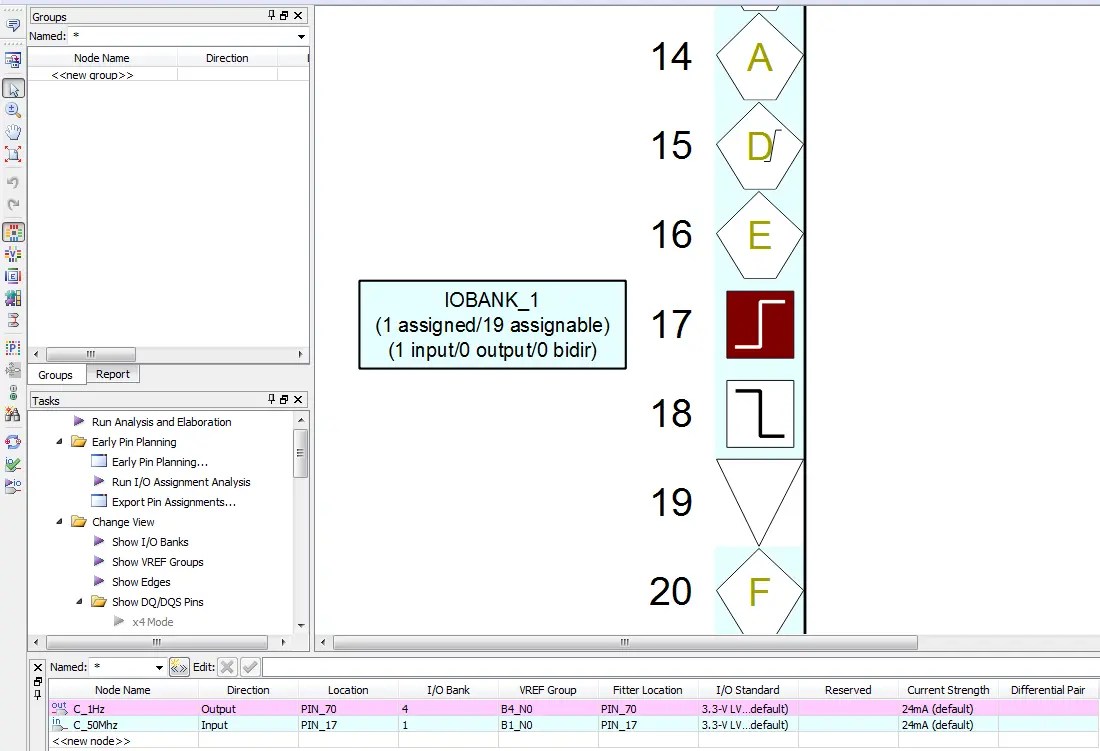
Task: Open Early Pin Planning... task
Action: [x=160, y=462]
